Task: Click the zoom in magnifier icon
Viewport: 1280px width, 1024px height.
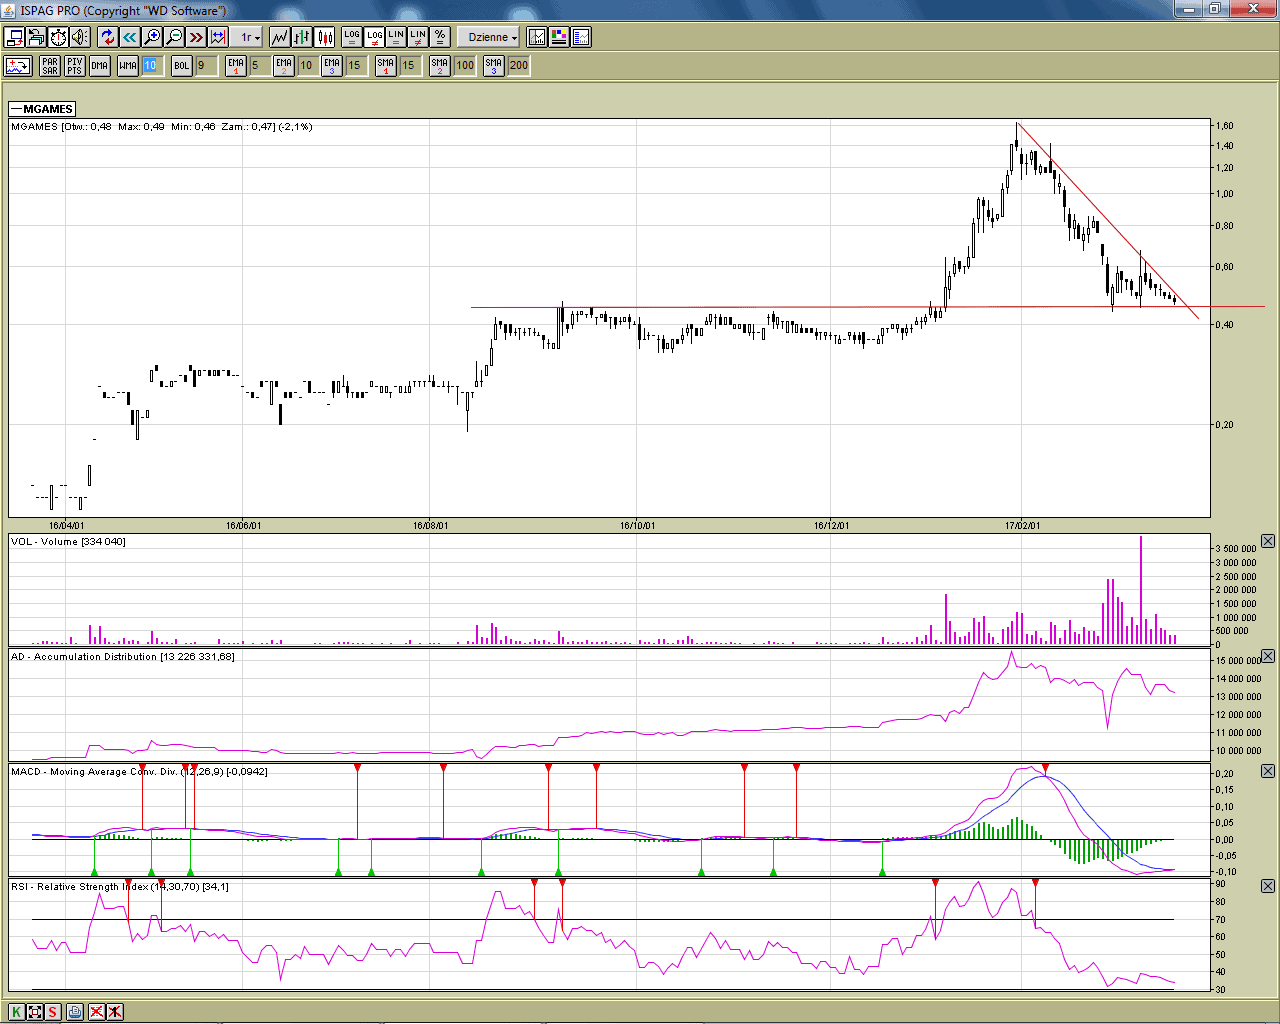Action: pyautogui.click(x=152, y=37)
